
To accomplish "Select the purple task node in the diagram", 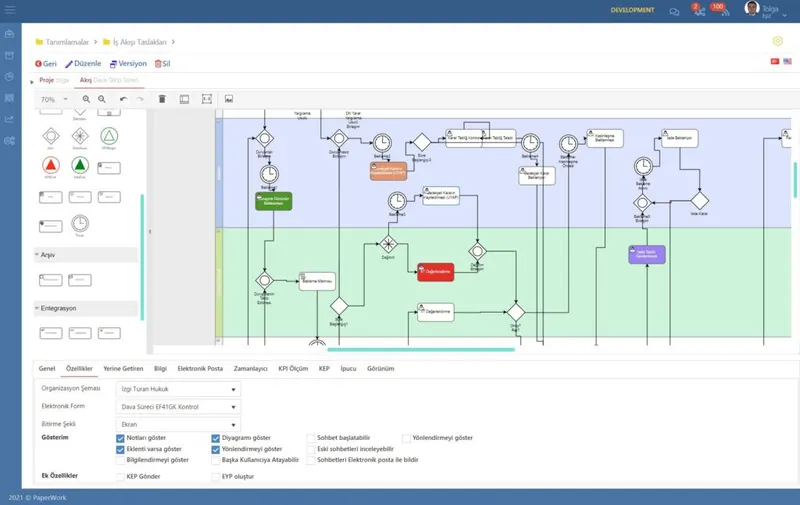I will coord(647,255).
